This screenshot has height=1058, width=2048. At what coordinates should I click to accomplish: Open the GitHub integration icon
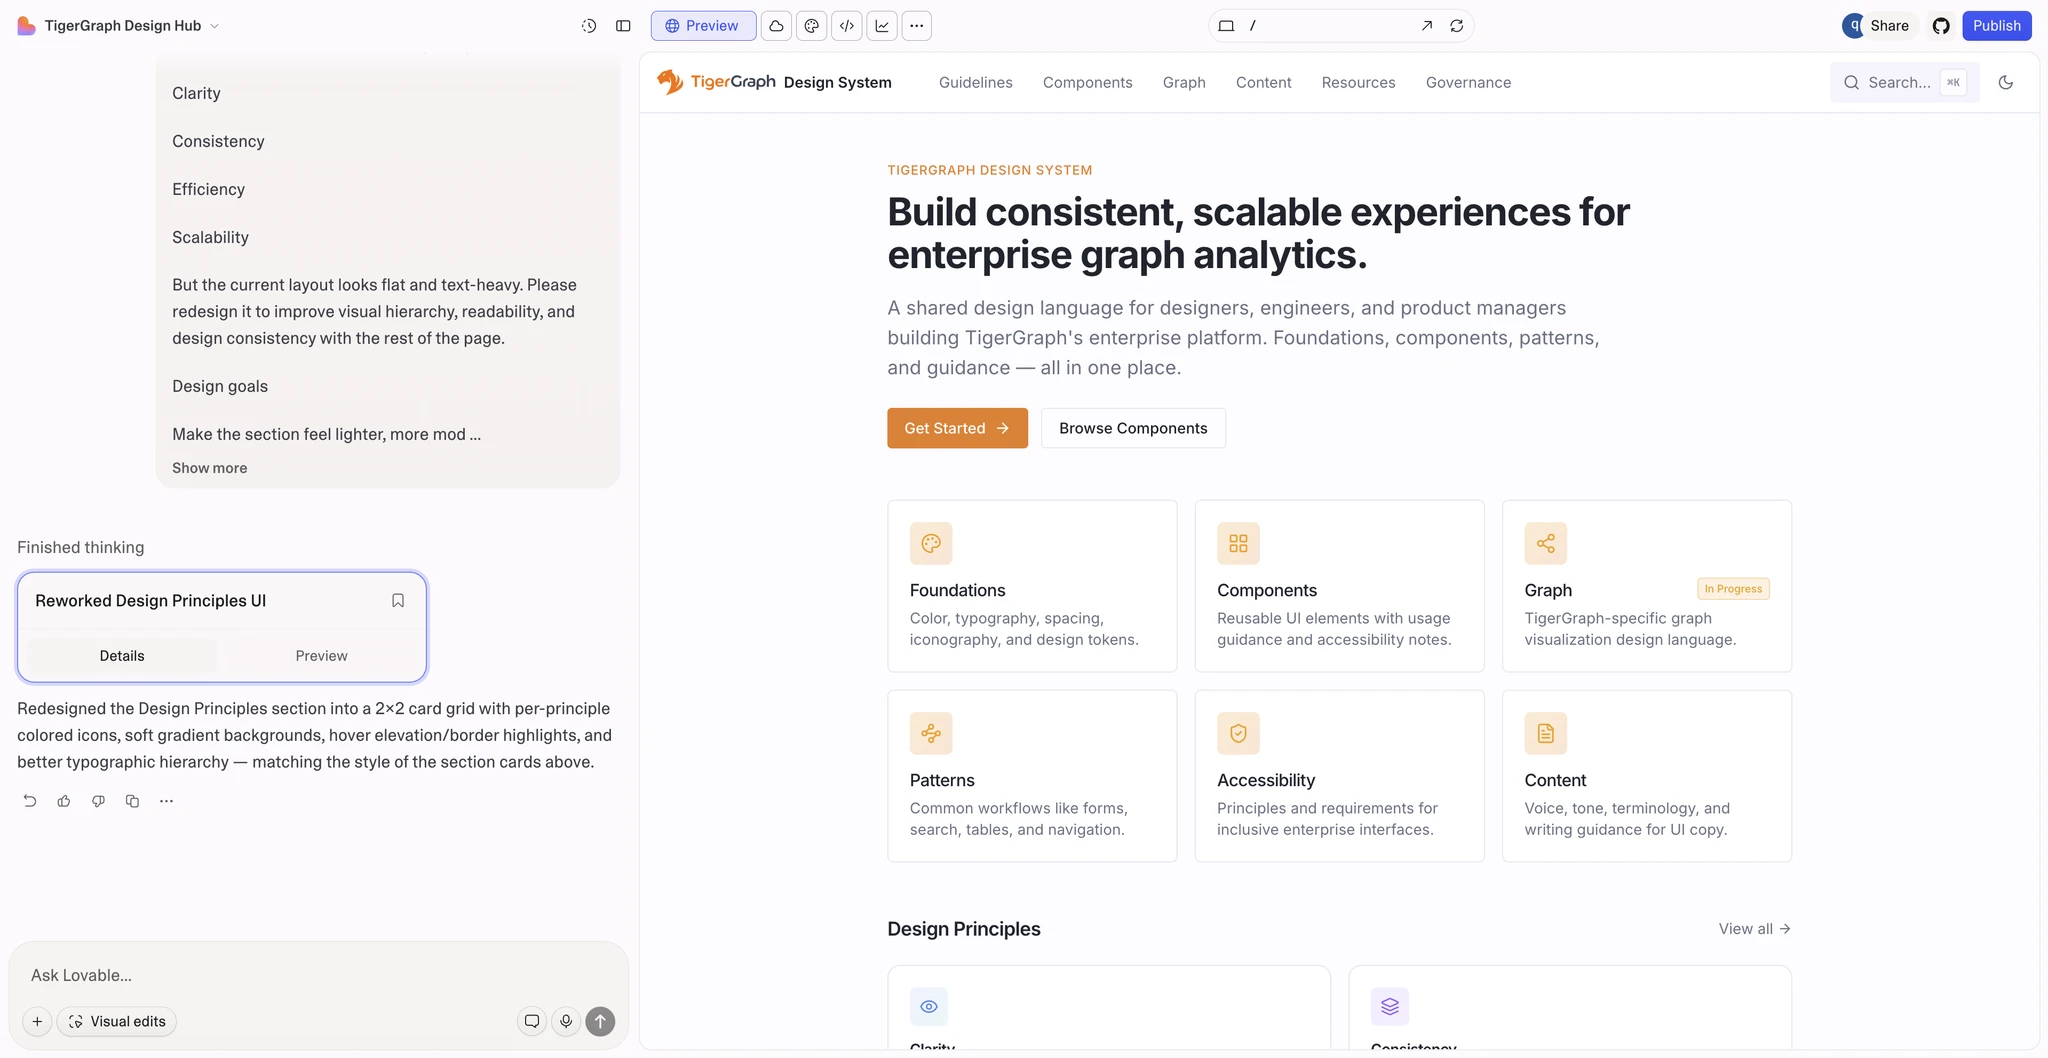coord(1941,26)
